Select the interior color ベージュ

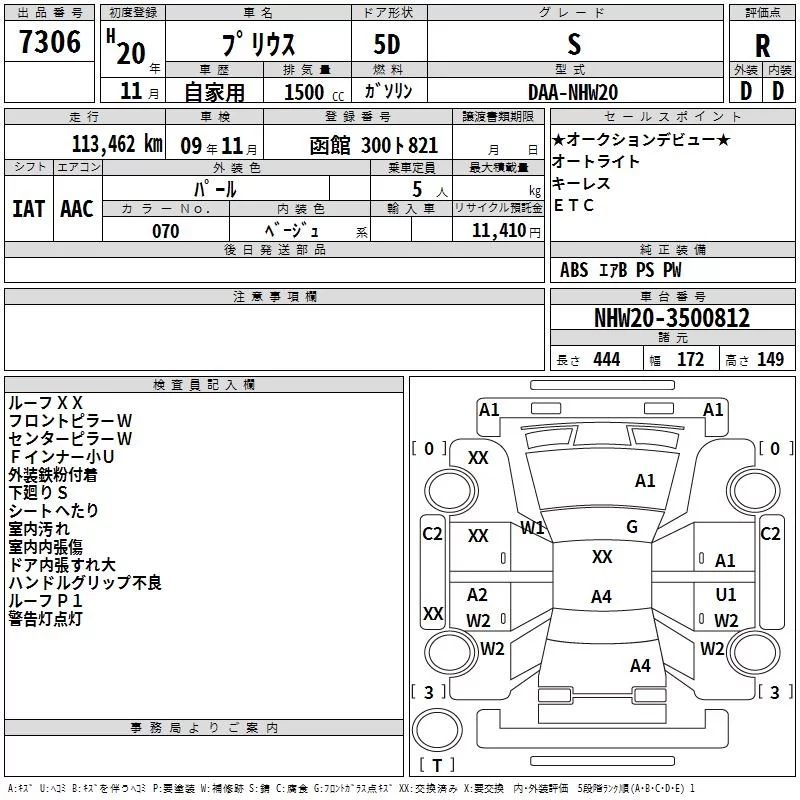[x=292, y=231]
